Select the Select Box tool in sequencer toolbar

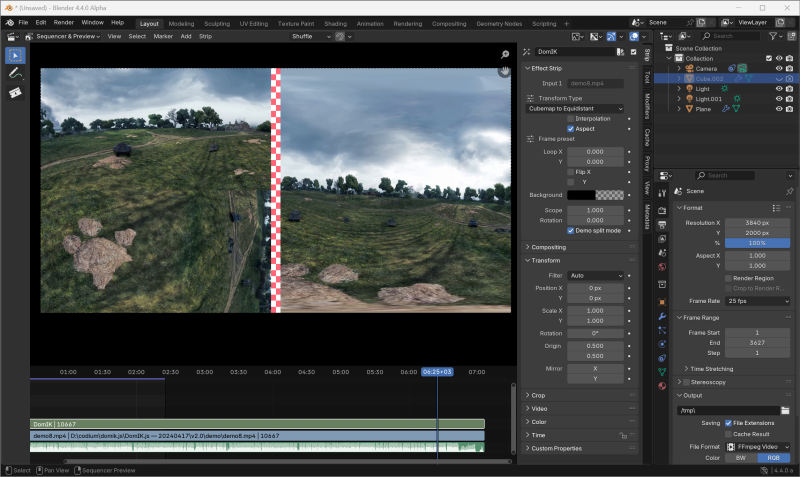(x=15, y=56)
